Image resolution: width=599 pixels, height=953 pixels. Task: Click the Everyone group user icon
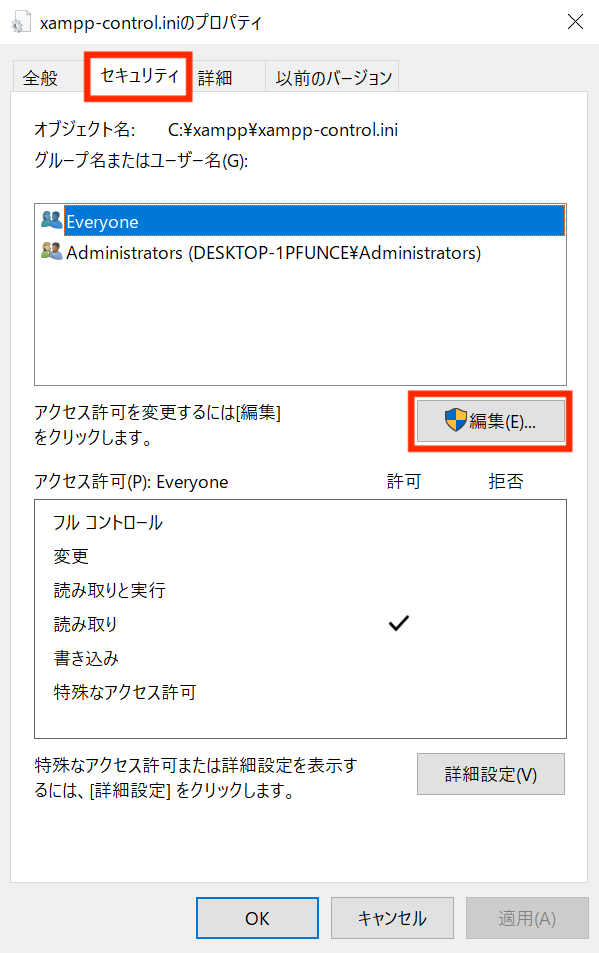(52, 220)
